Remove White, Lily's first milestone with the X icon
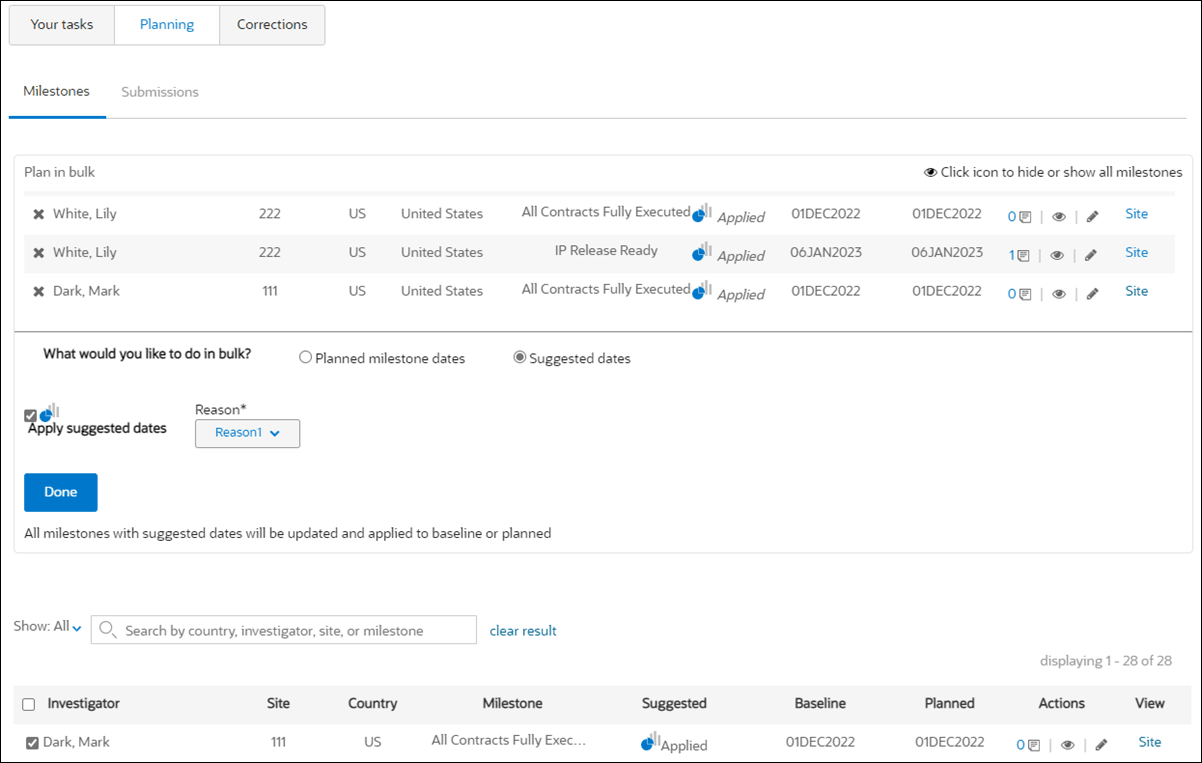Viewport: 1202px width, 763px height. point(37,214)
